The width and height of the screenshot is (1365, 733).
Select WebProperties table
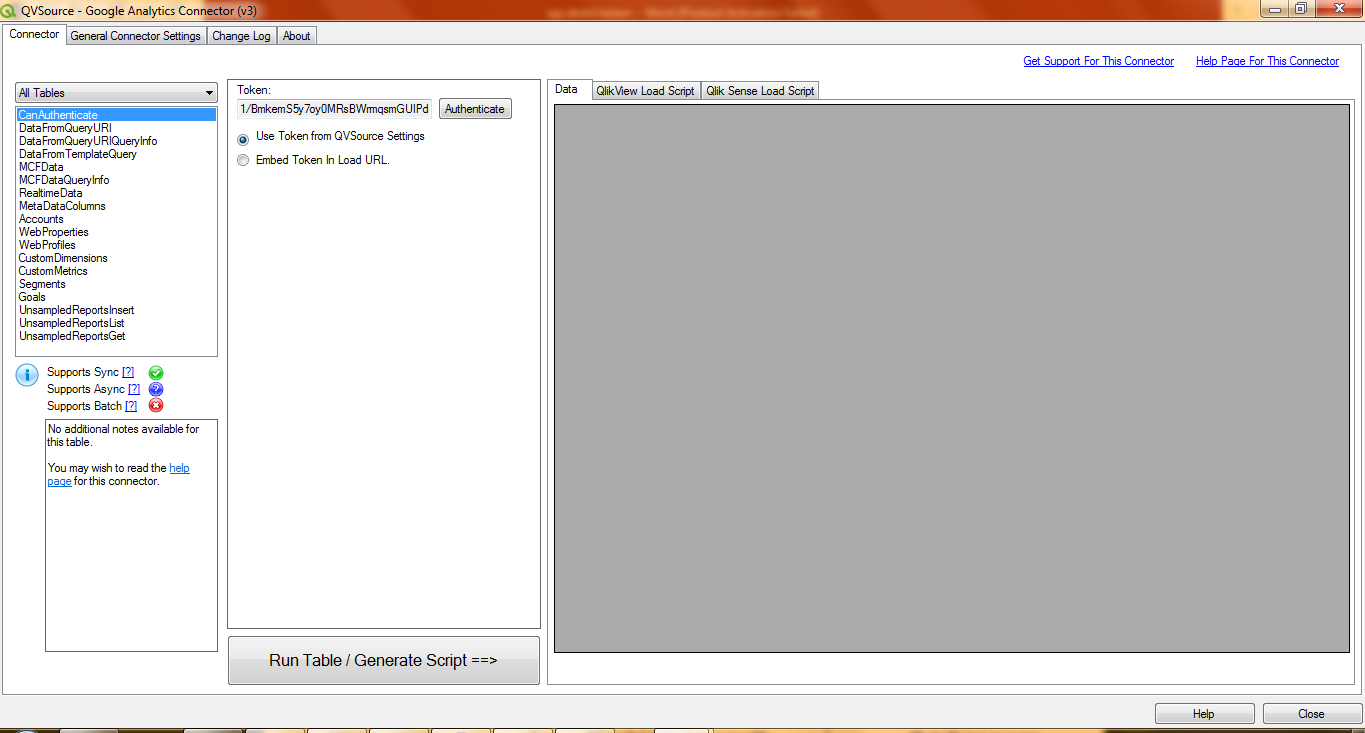116,232
